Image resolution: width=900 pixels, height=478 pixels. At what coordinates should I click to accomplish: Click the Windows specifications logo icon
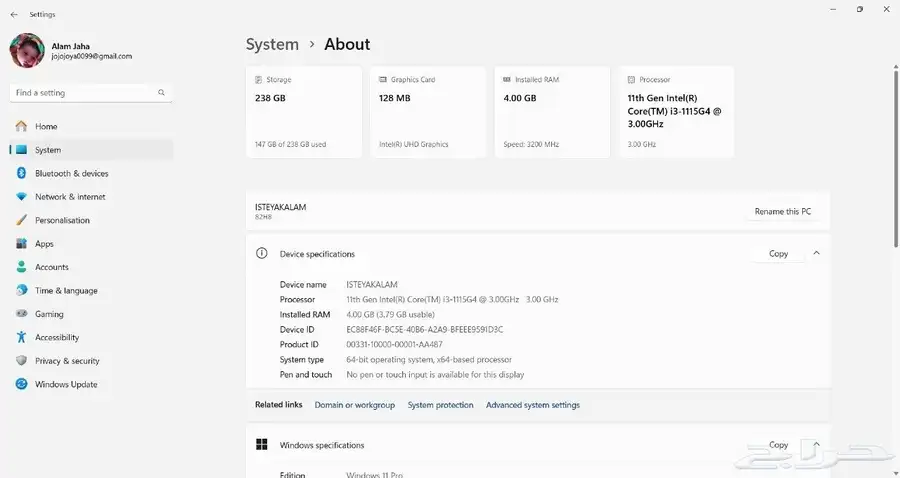[262, 445]
